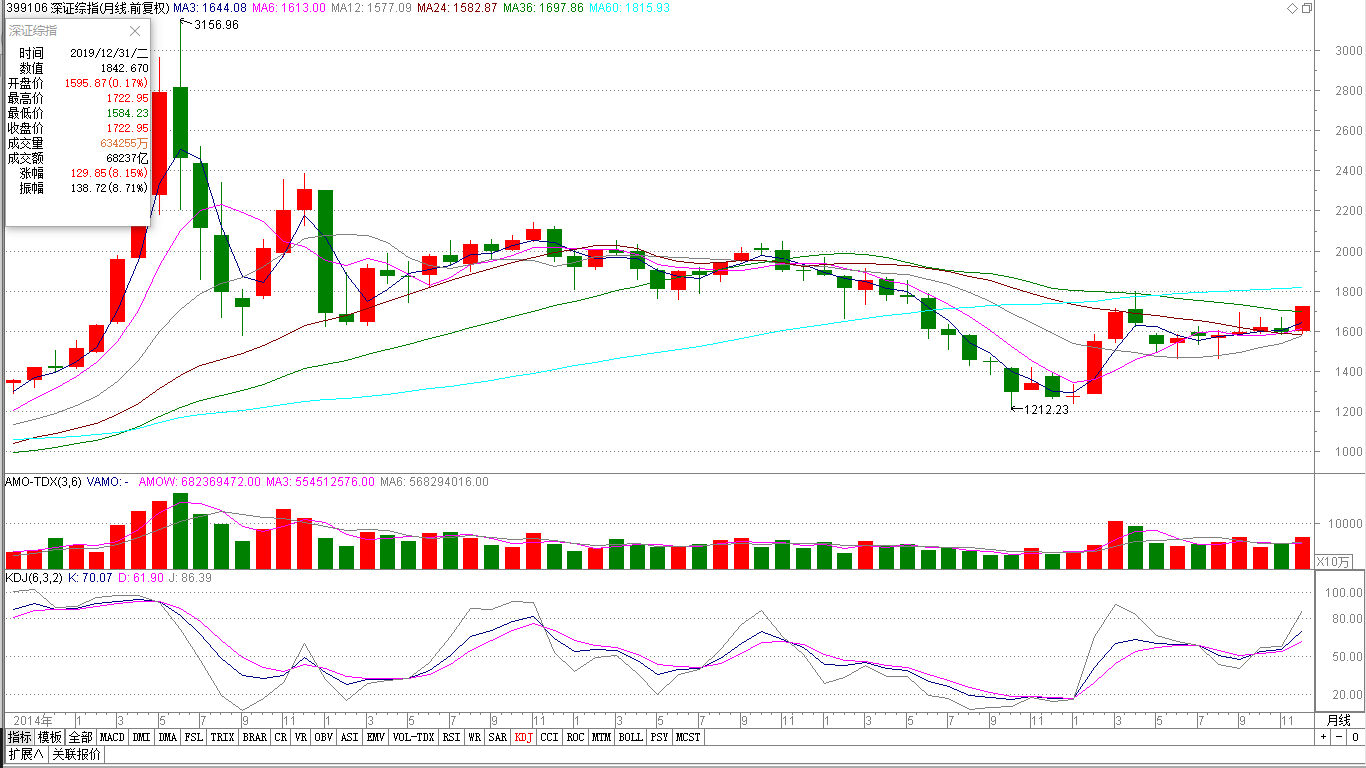Viewport: 1366px width, 768px height.
Task: Switch indicator to PSY
Action: pyautogui.click(x=659, y=737)
